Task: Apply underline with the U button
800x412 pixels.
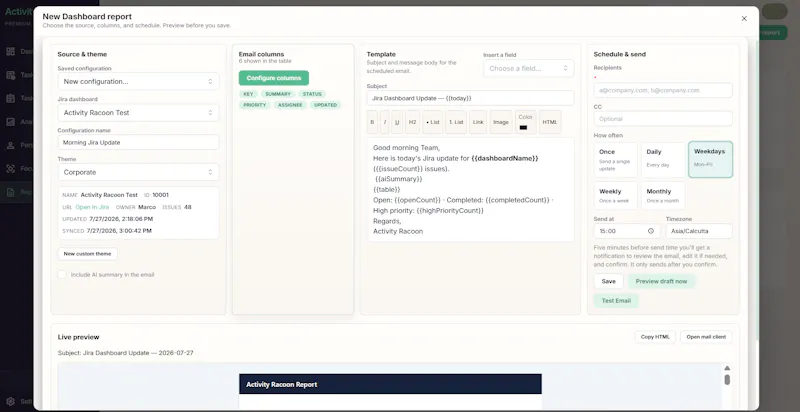Action: 397,122
